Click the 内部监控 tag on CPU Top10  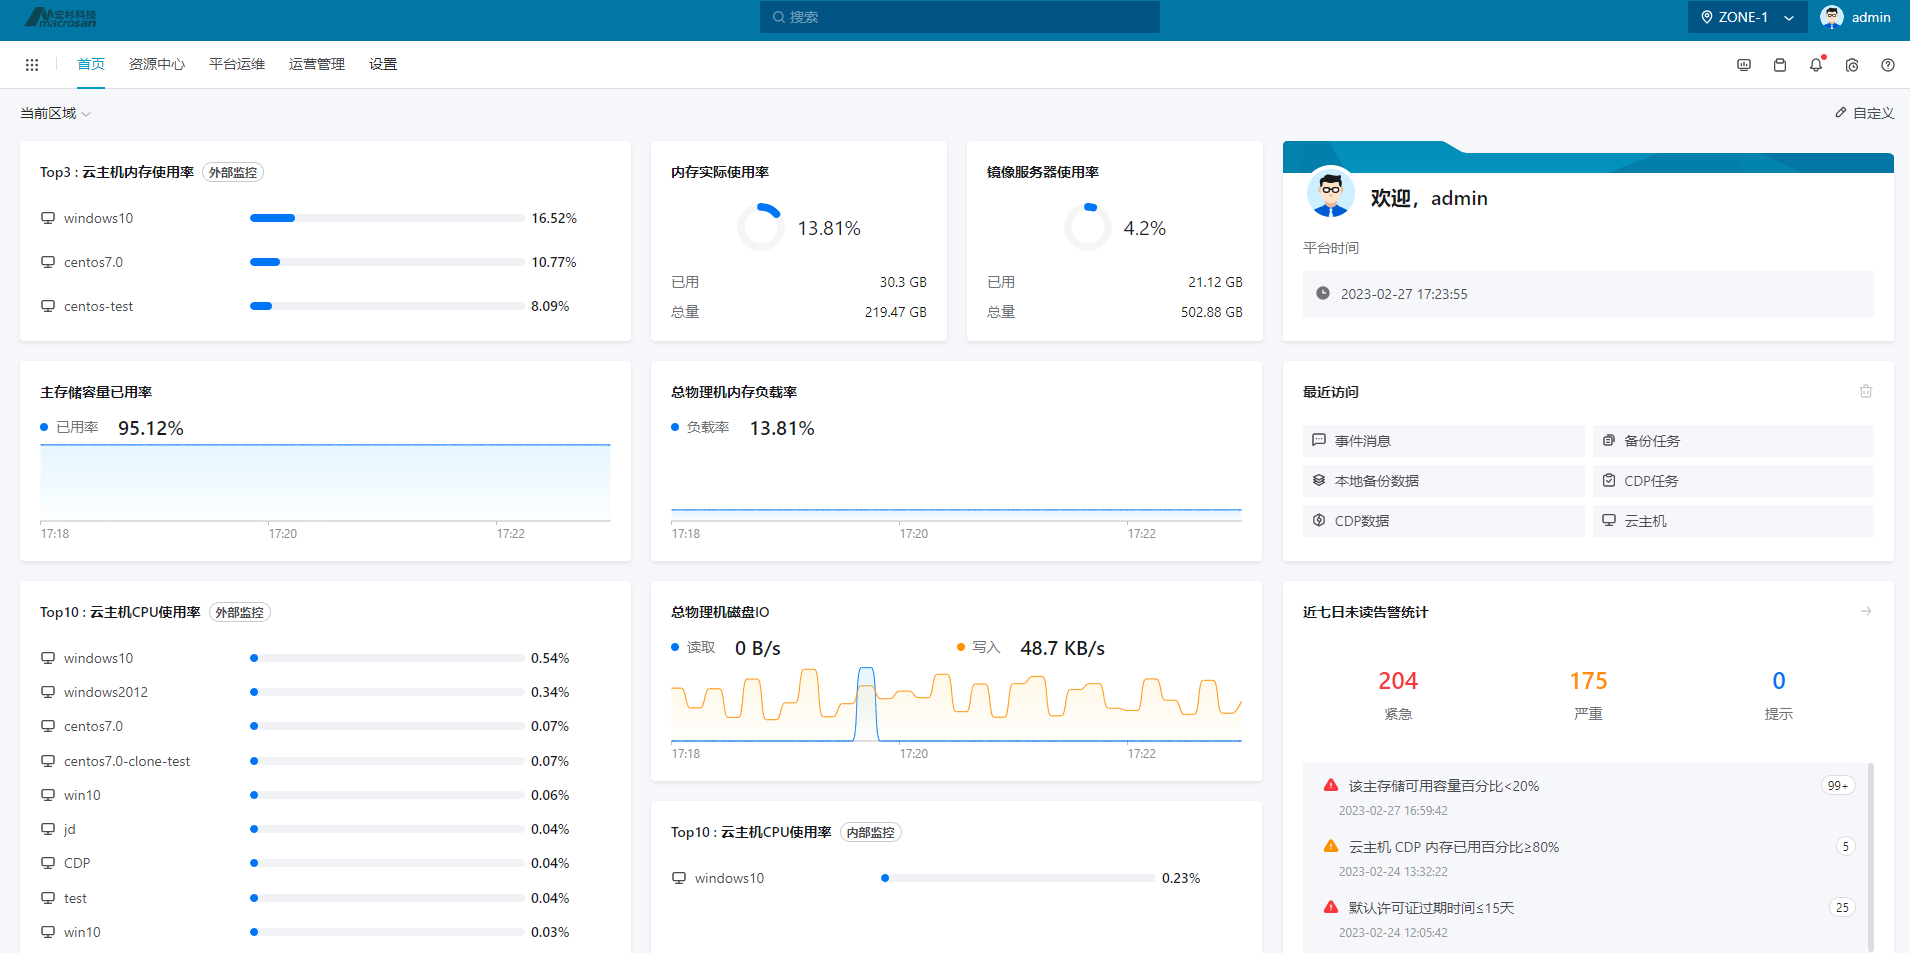click(x=871, y=832)
